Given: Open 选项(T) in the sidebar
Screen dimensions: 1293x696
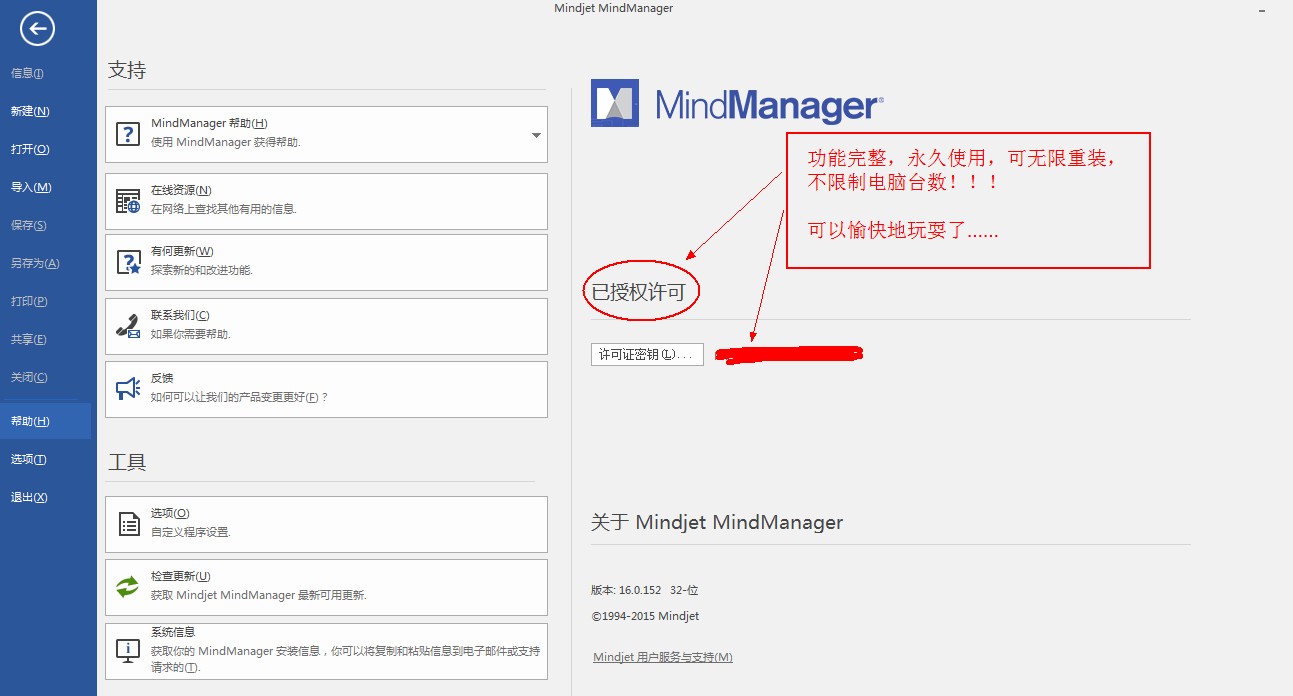Looking at the screenshot, I should [29, 459].
